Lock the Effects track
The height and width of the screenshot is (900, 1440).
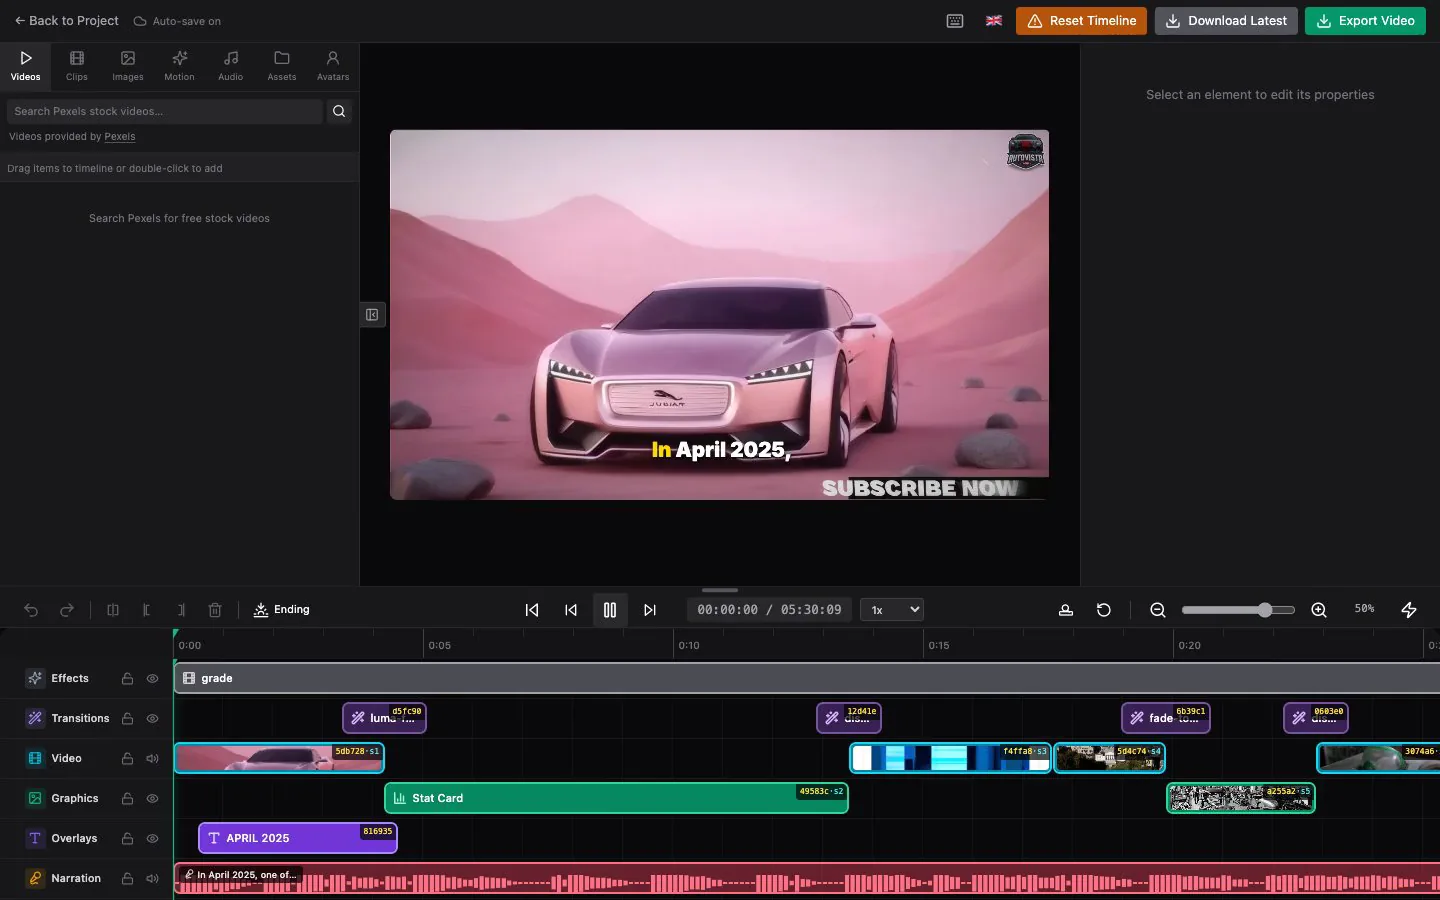[128, 679]
